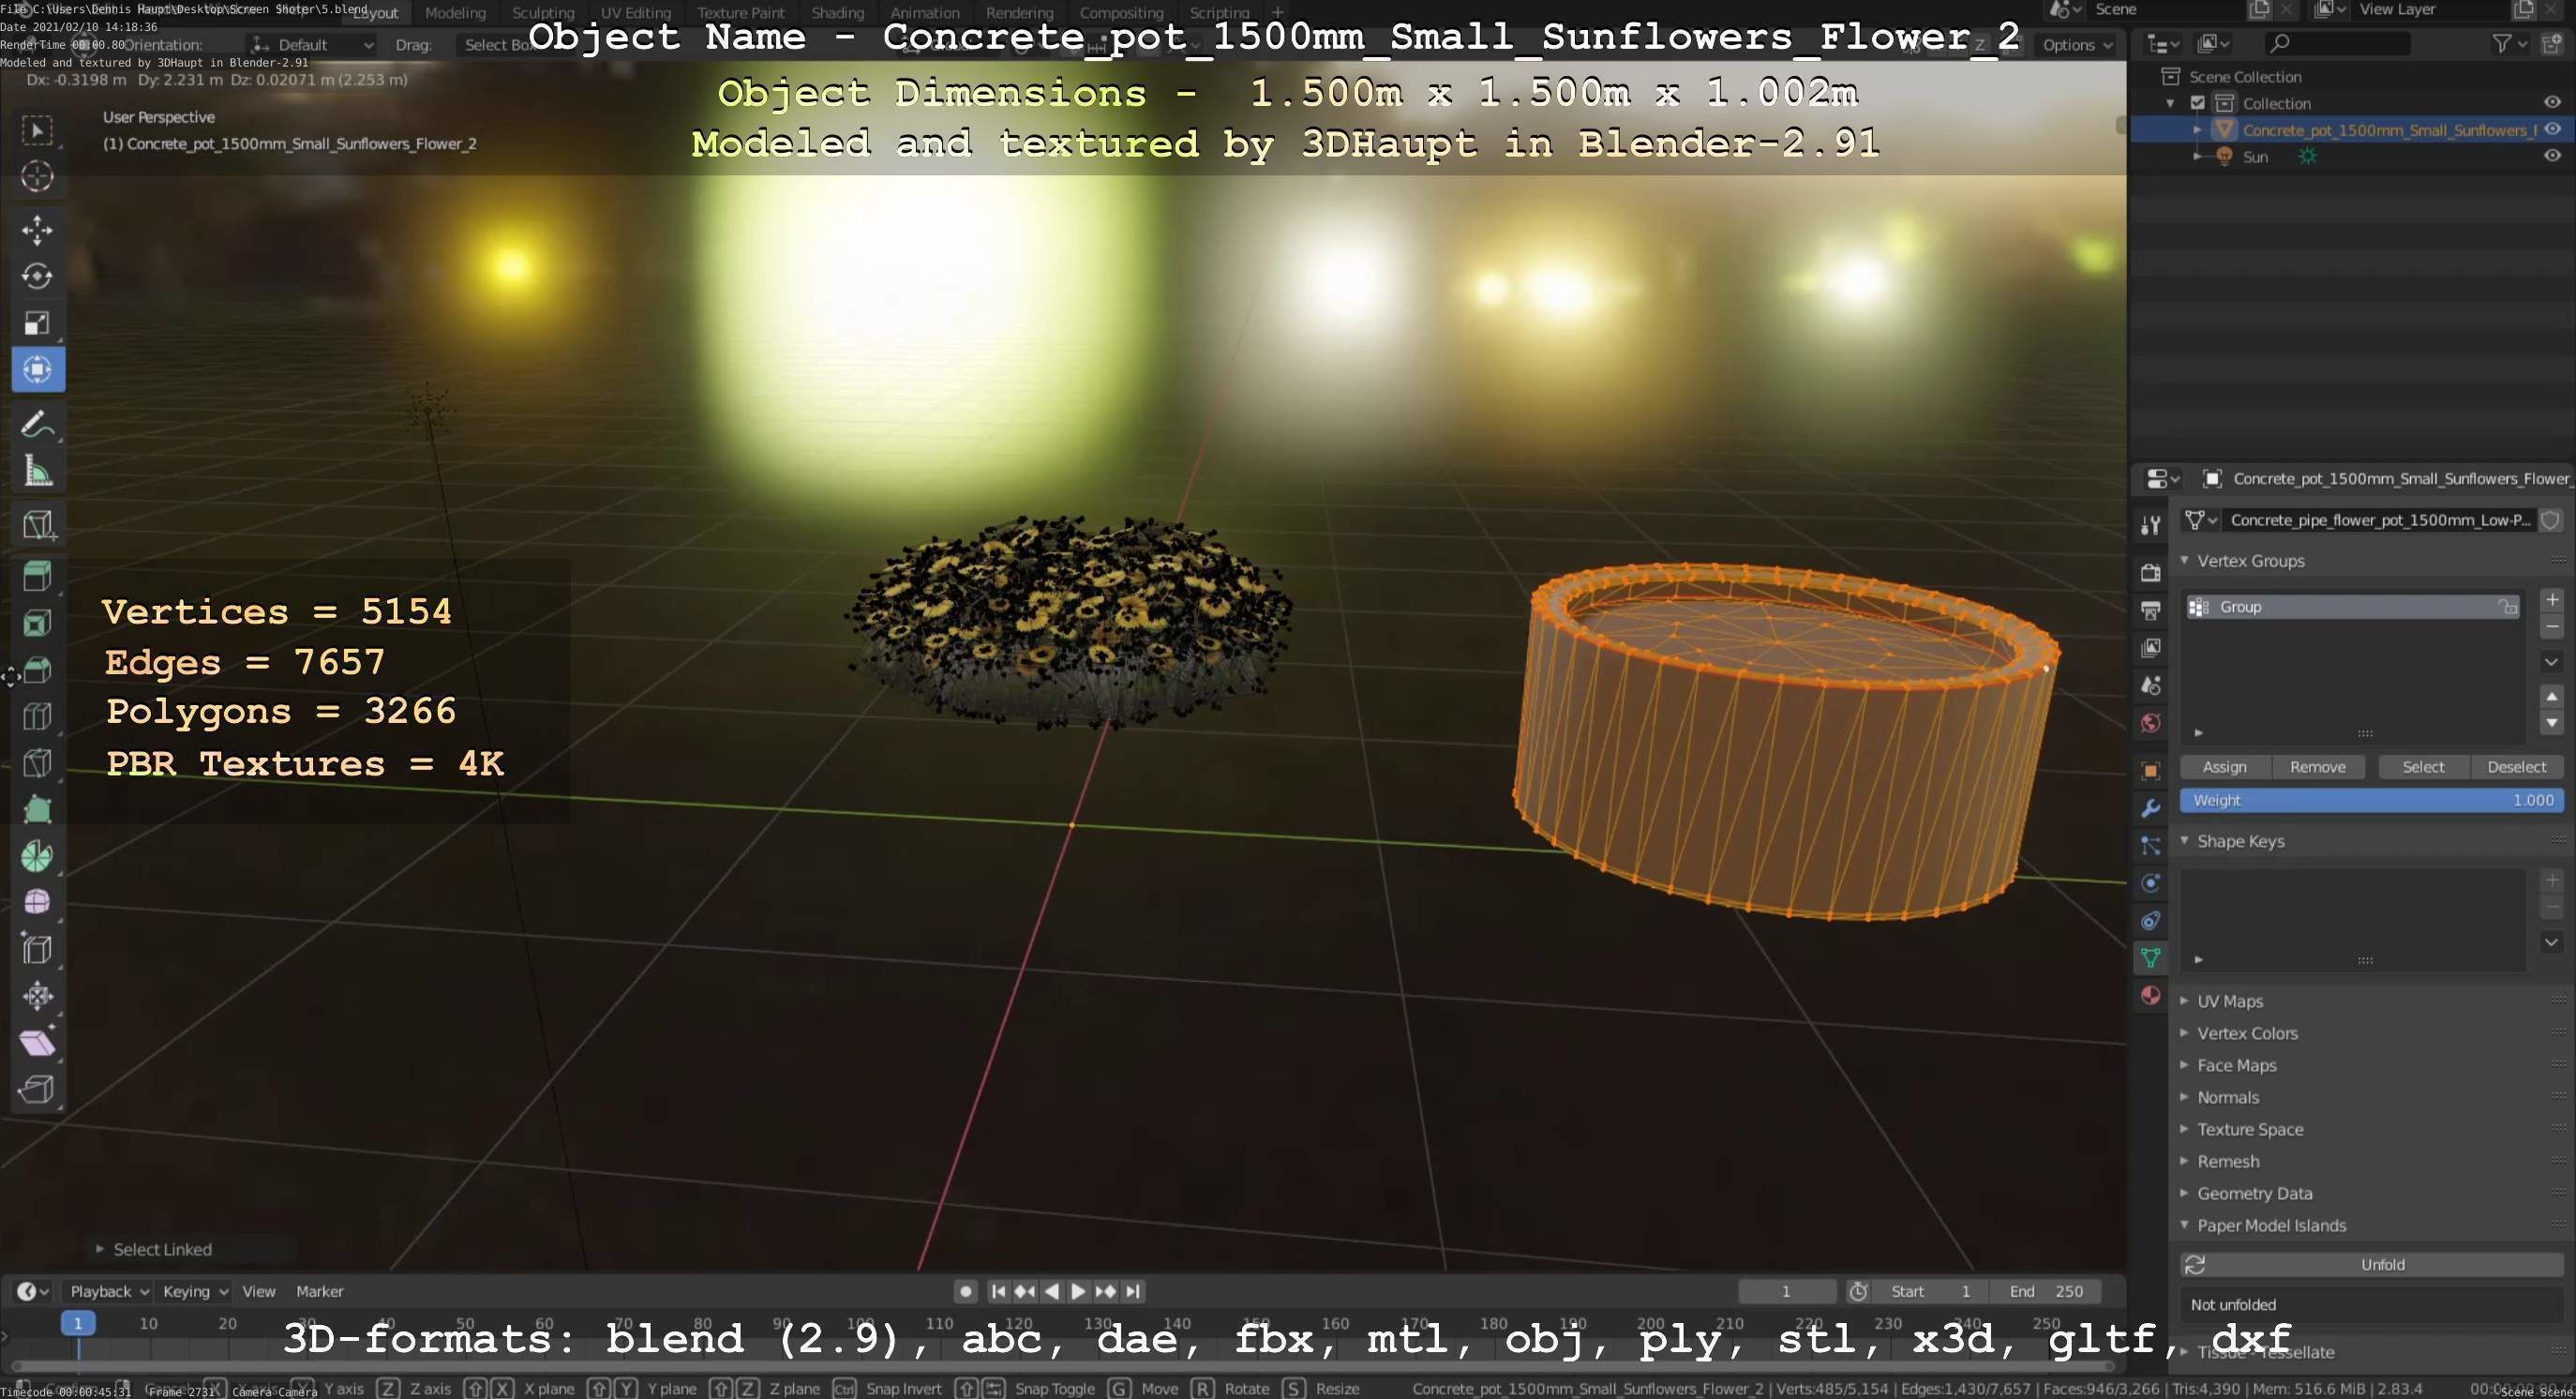Viewport: 2576px width, 1399px height.
Task: Activate the Inset Faces tool
Action: 38,624
